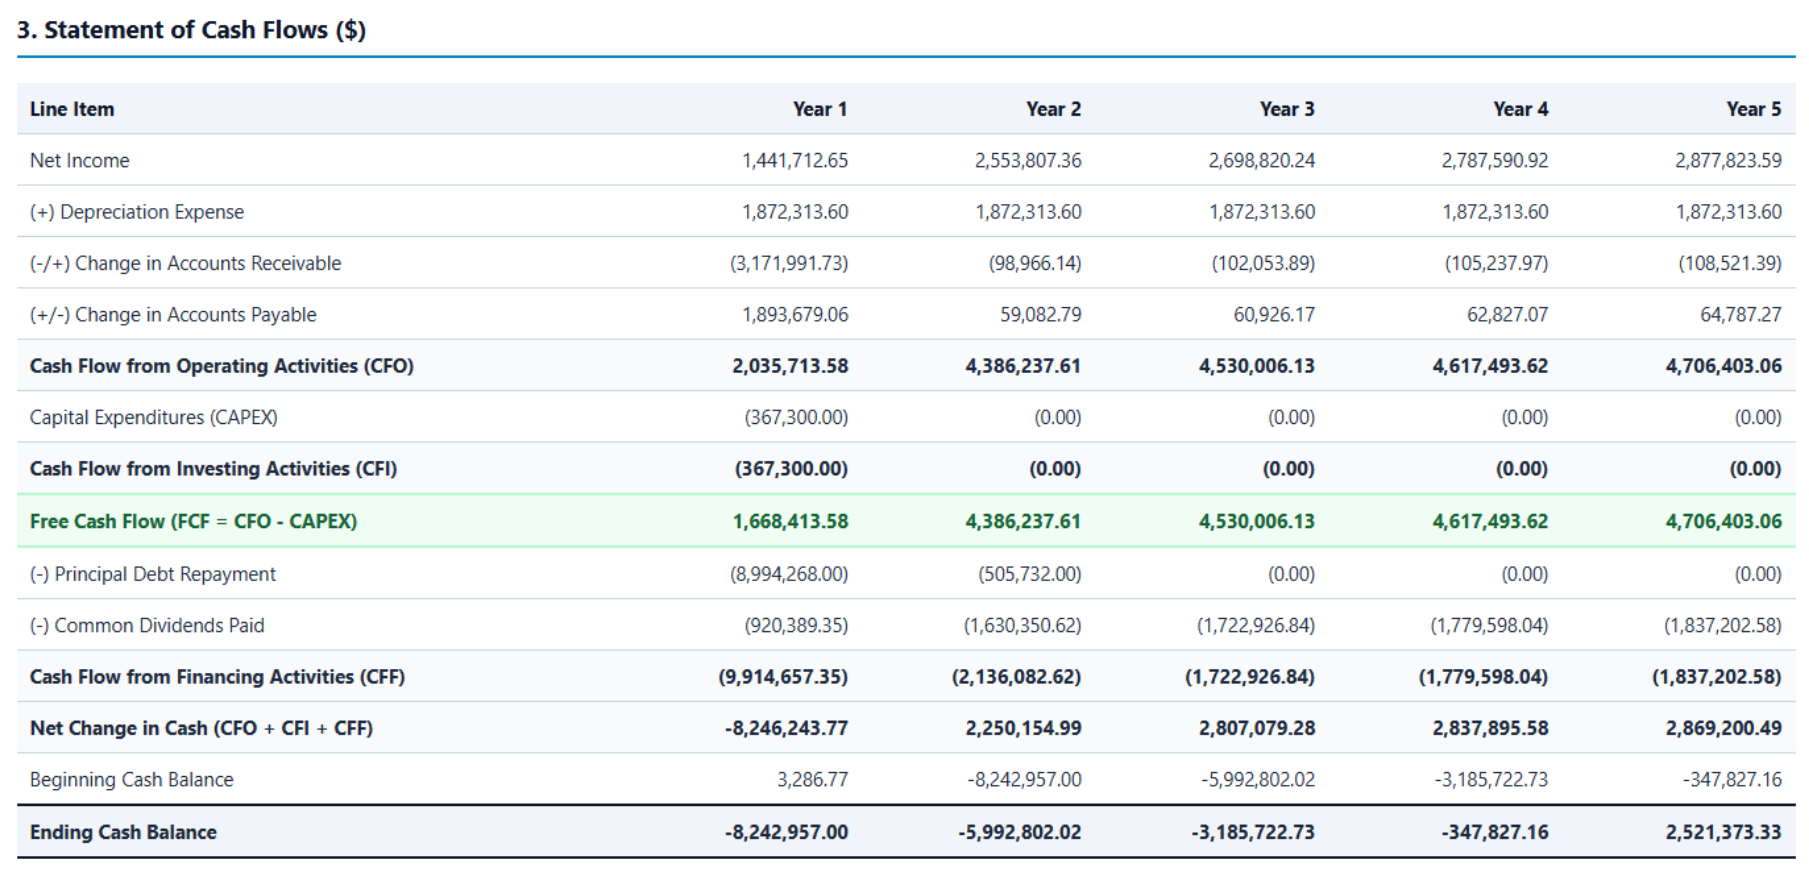Click the Principal Debt Repayment row label
The height and width of the screenshot is (876, 1809).
(153, 574)
